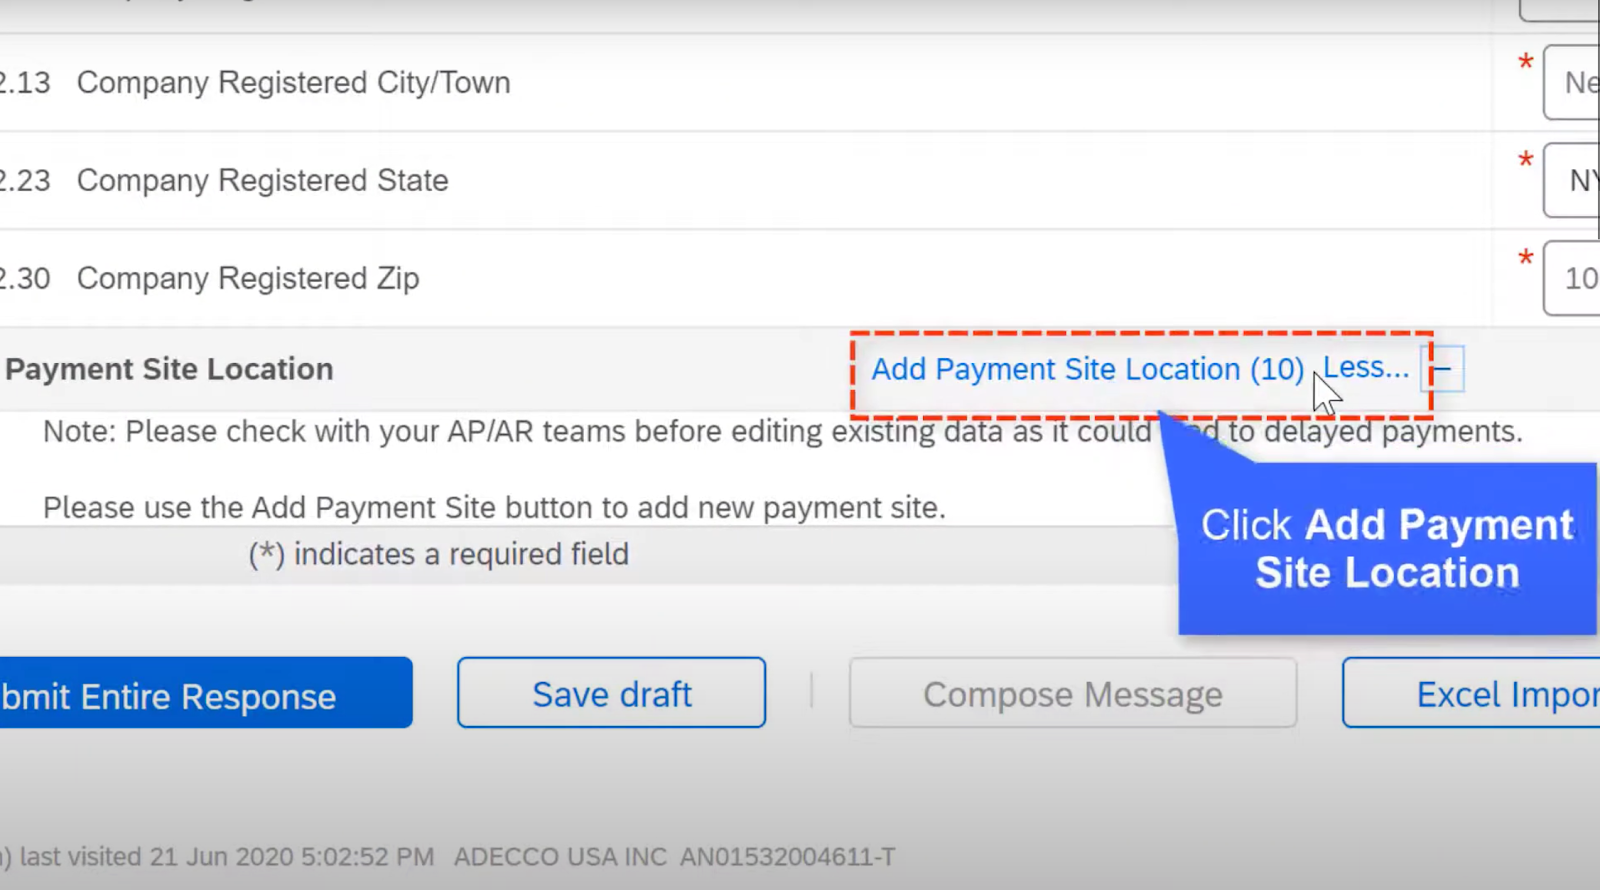Click the partially visible field above City/Town
The height and width of the screenshot is (890, 1600).
(x=1559, y=11)
